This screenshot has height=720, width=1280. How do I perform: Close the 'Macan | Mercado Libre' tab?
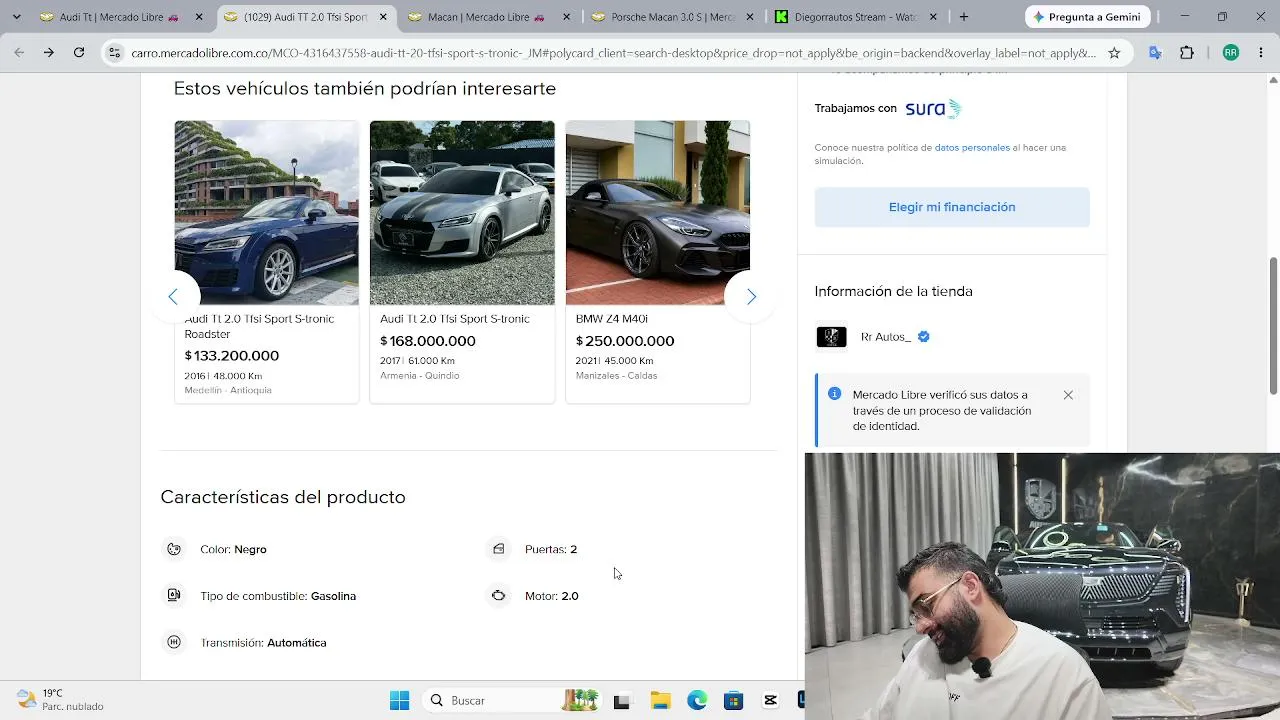[x=566, y=17]
